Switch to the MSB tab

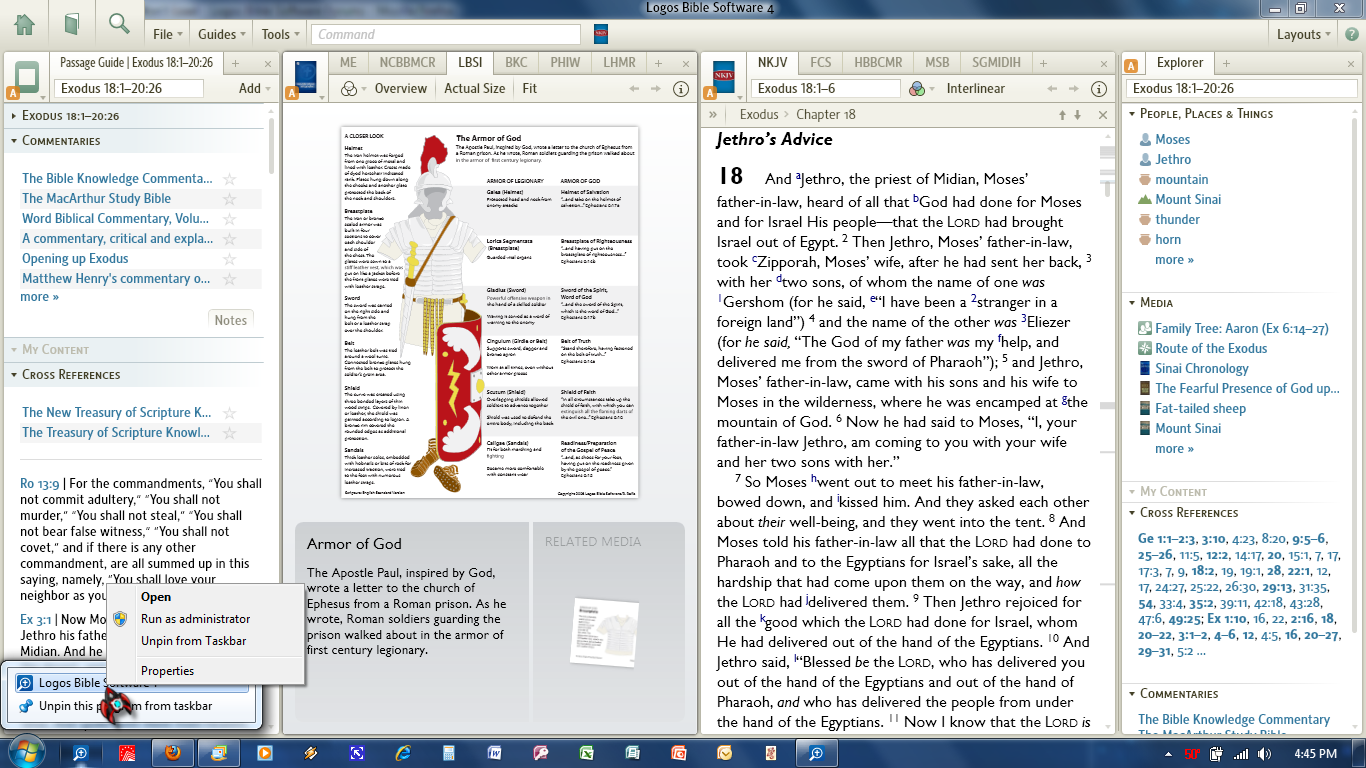pos(937,62)
